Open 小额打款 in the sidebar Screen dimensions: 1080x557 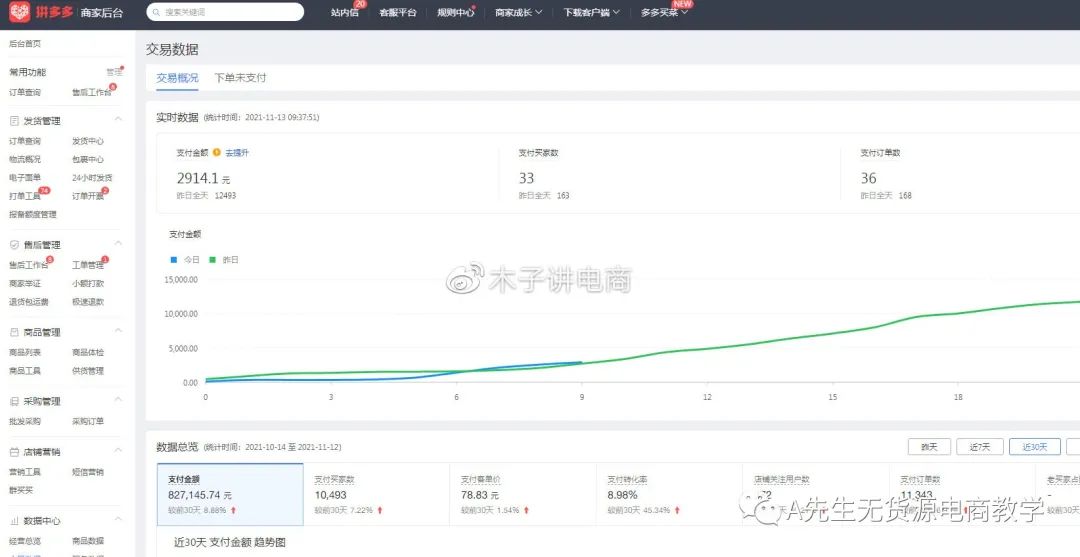[x=88, y=284]
